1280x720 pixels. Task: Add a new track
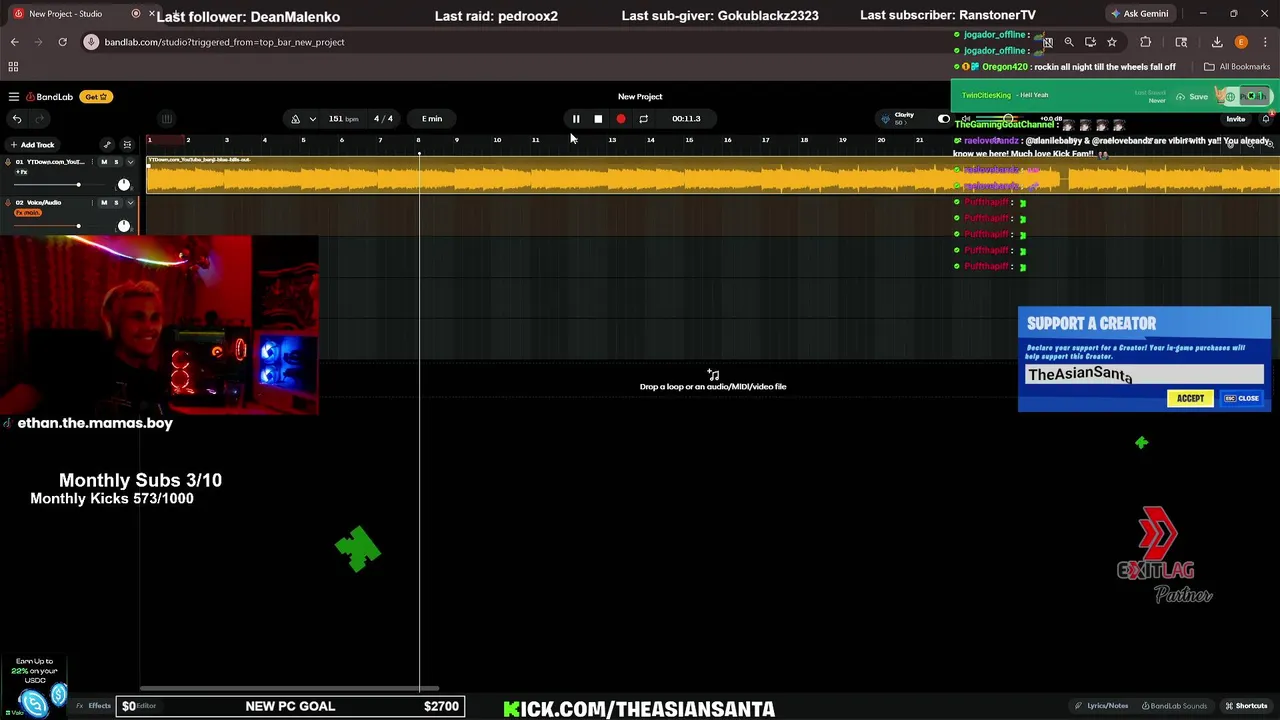pos(32,145)
